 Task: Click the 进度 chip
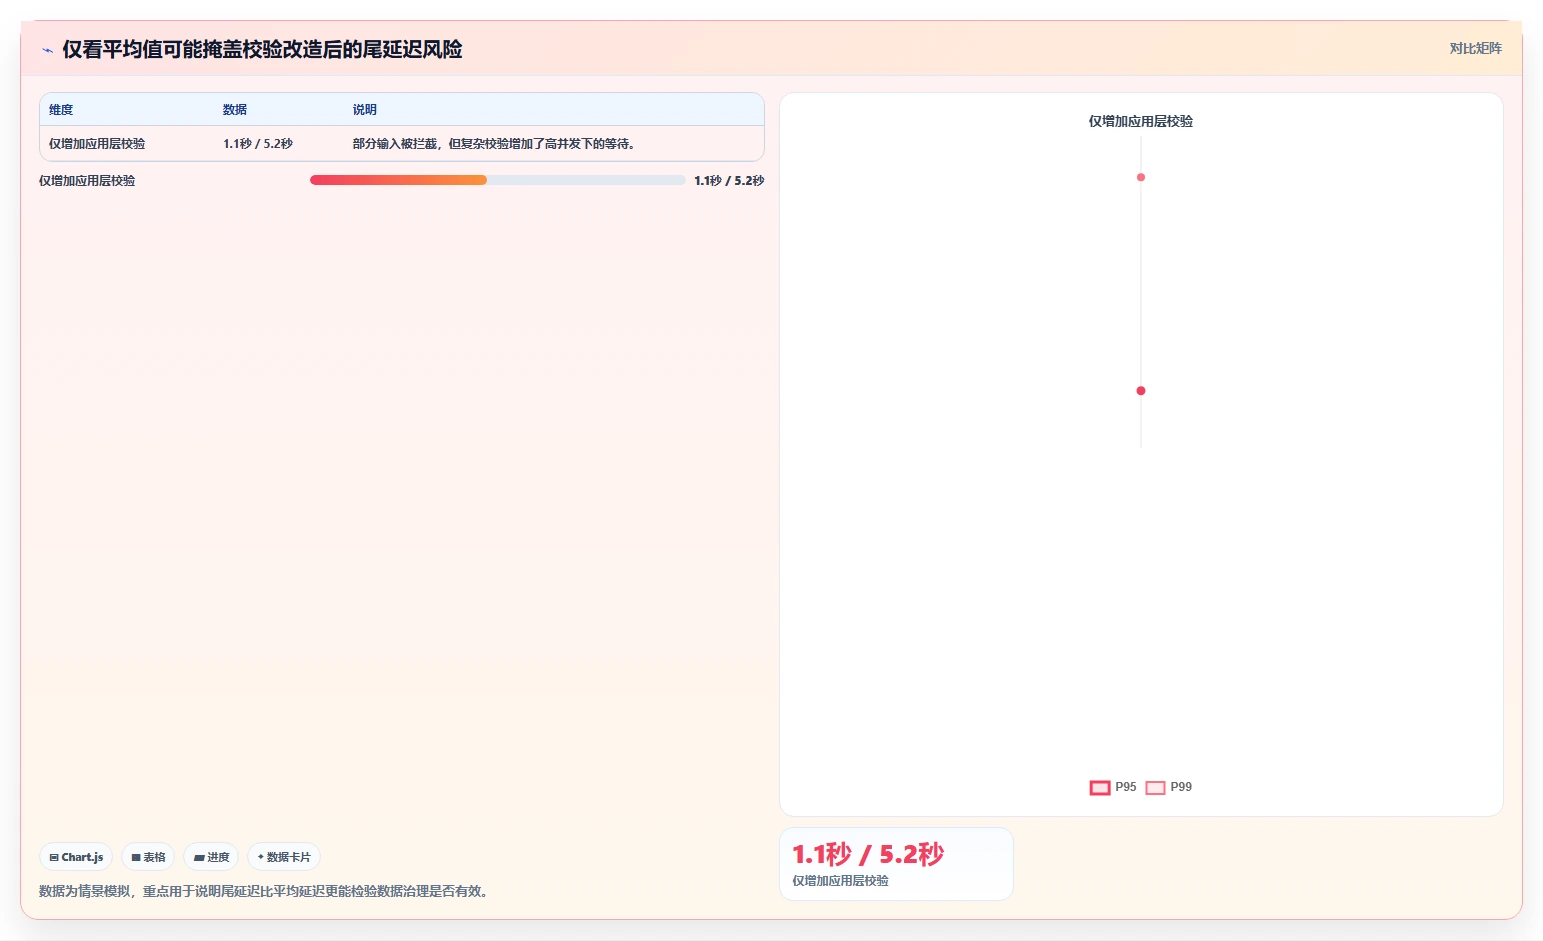(x=211, y=857)
